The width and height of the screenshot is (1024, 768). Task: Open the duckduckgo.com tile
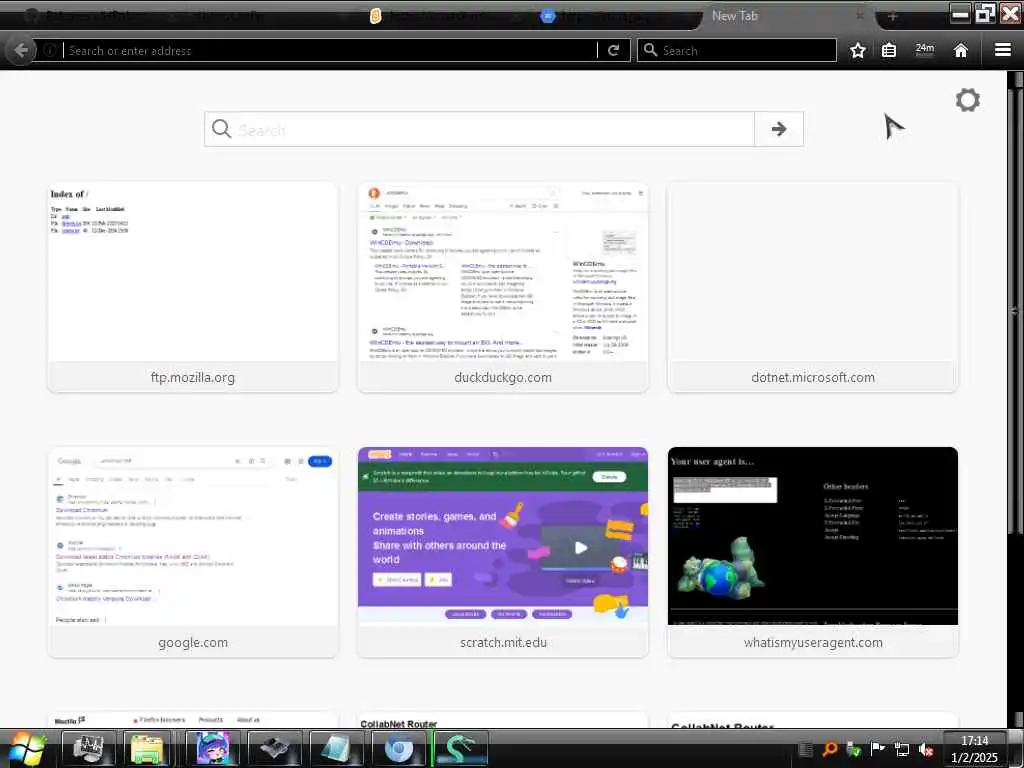click(503, 287)
